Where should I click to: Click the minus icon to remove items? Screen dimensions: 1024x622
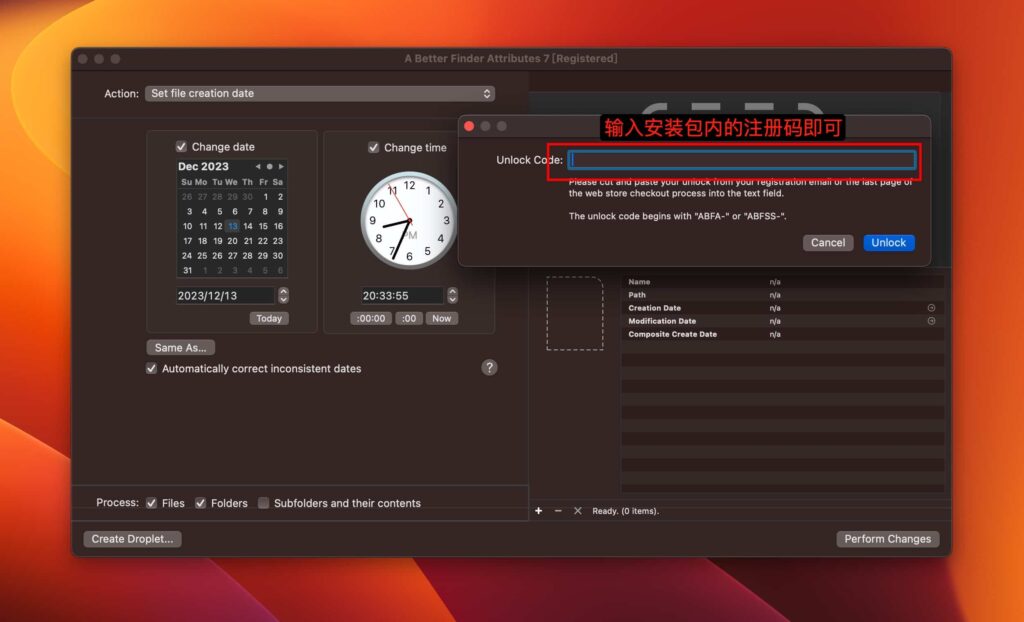559,510
